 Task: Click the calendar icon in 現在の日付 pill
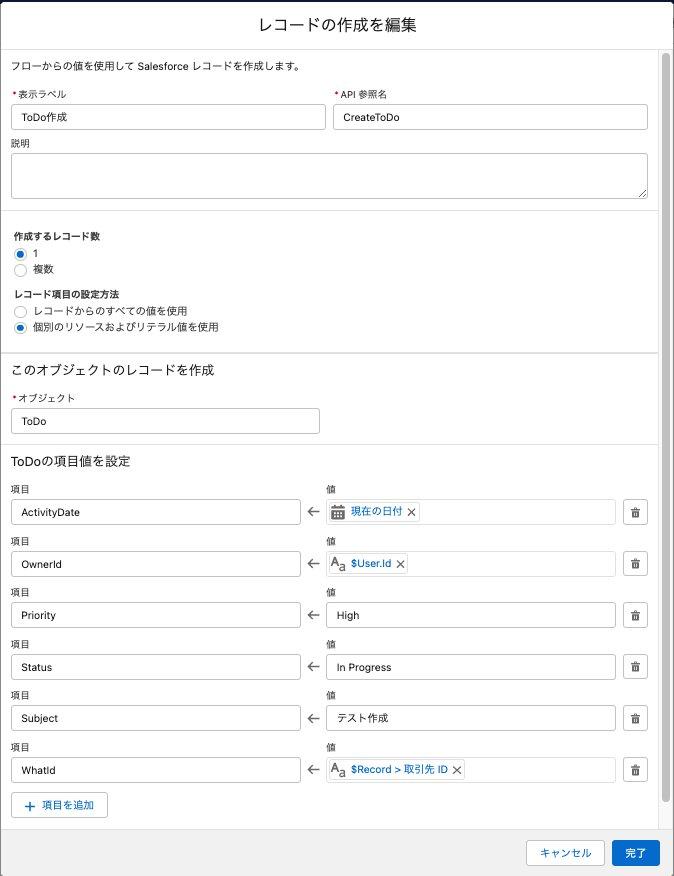(x=338, y=512)
